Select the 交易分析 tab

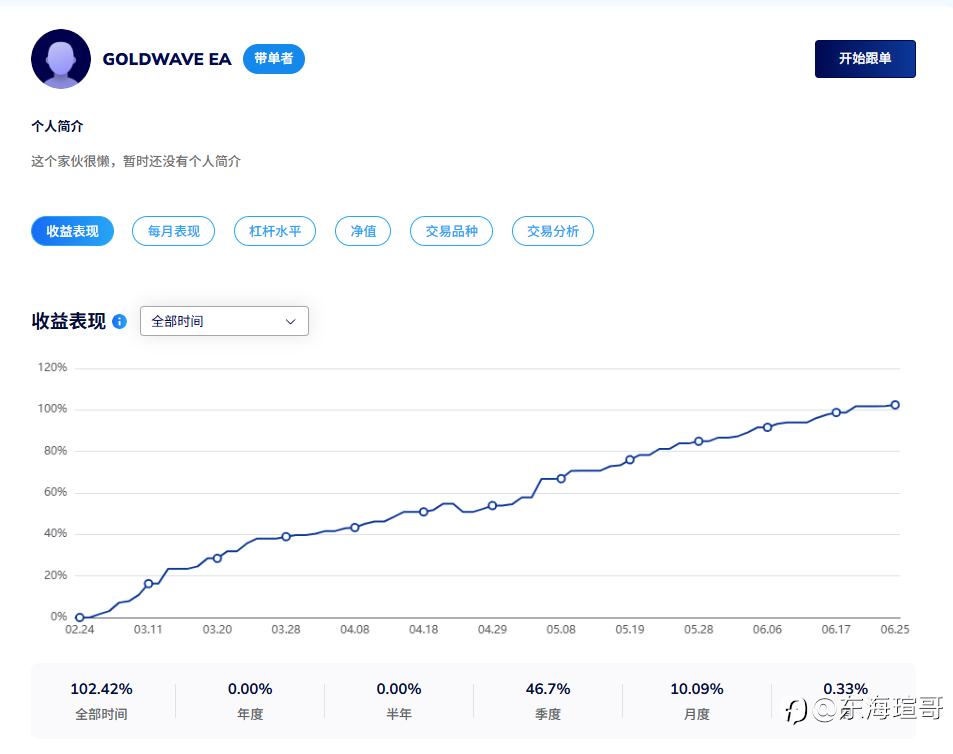pyautogui.click(x=552, y=231)
